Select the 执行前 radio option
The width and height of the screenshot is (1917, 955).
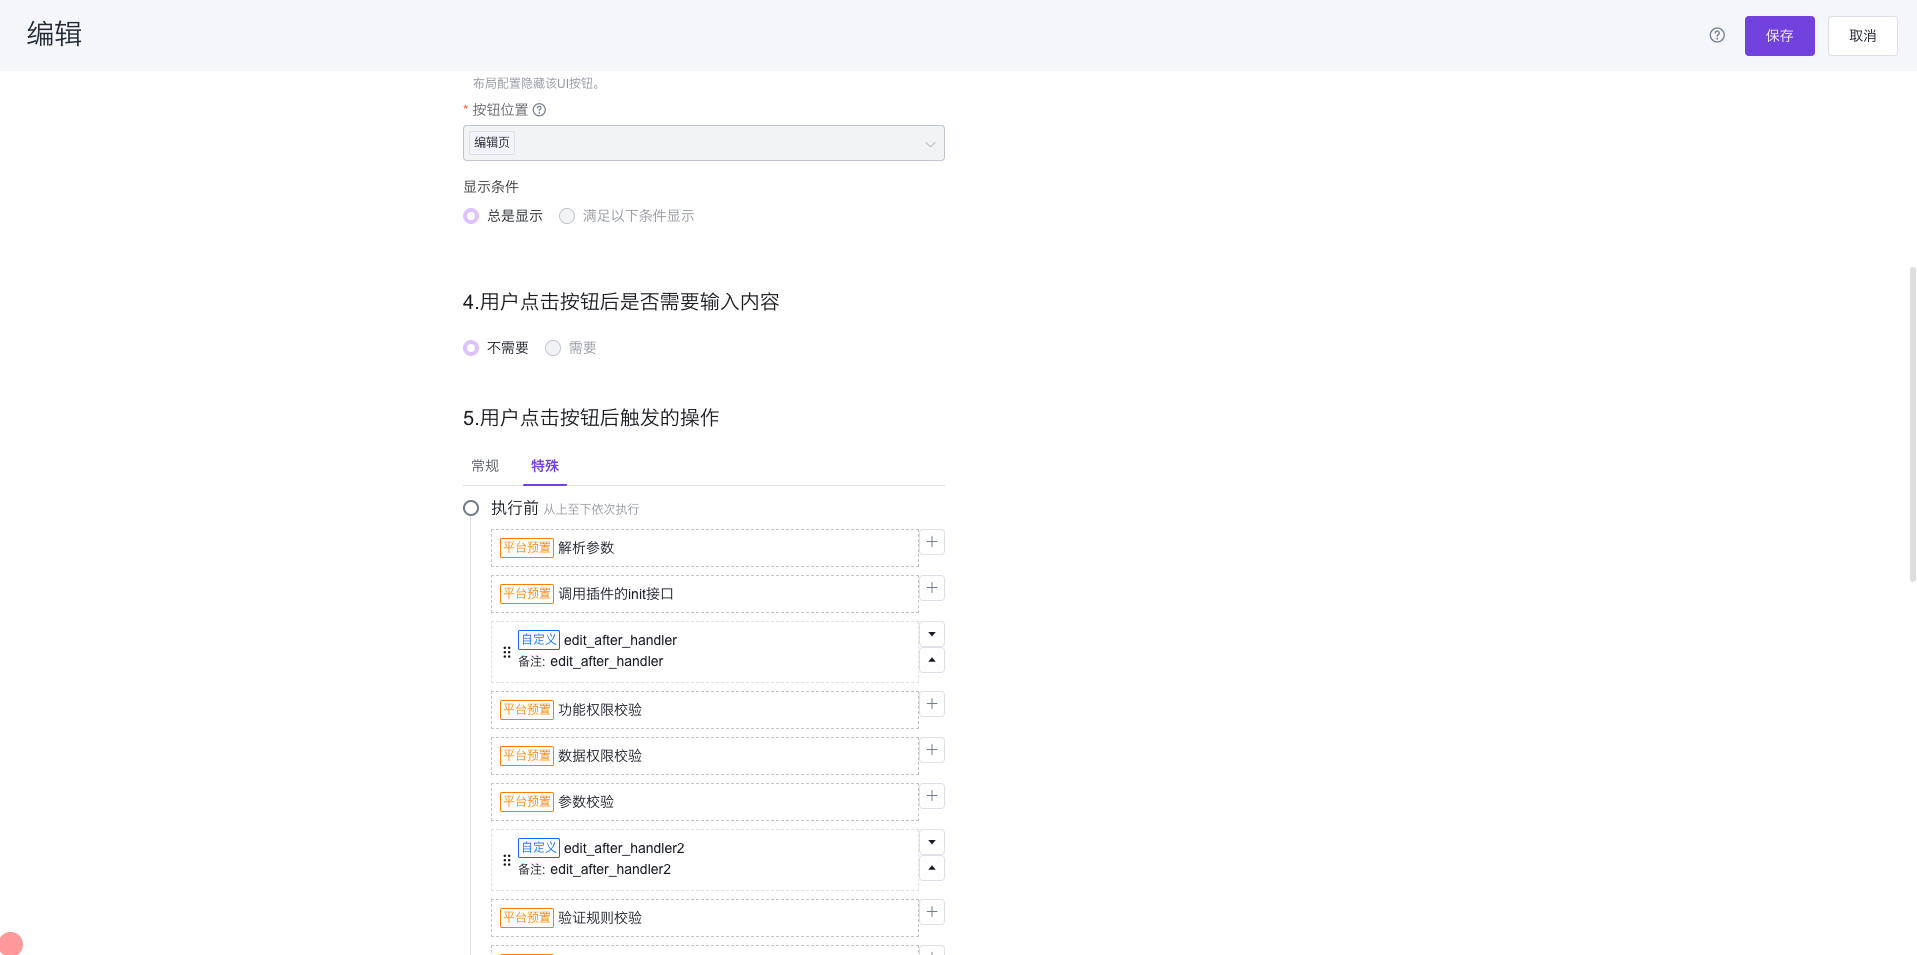coord(470,507)
